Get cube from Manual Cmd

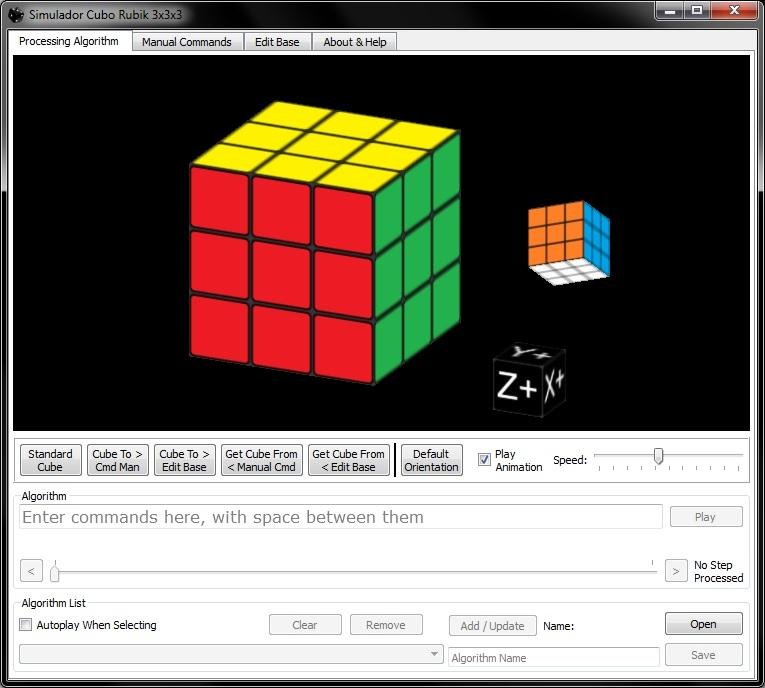(262, 460)
